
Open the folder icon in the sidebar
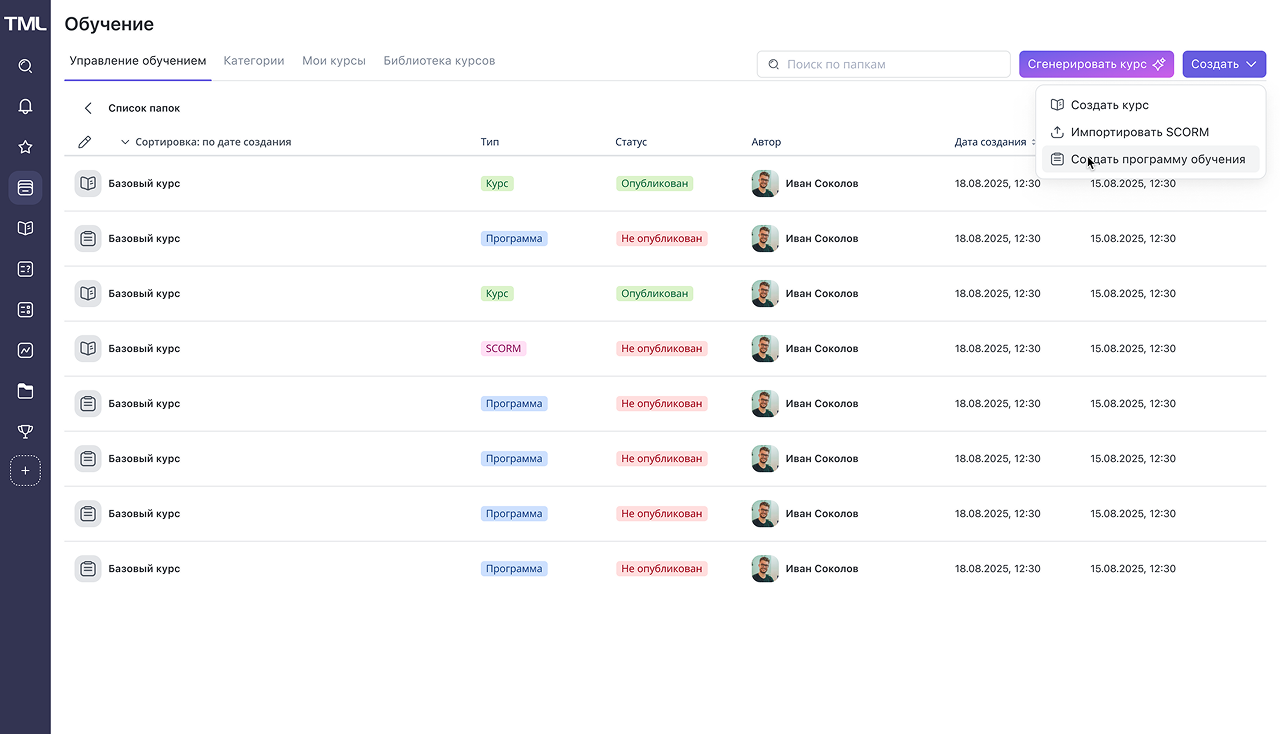(x=25, y=391)
